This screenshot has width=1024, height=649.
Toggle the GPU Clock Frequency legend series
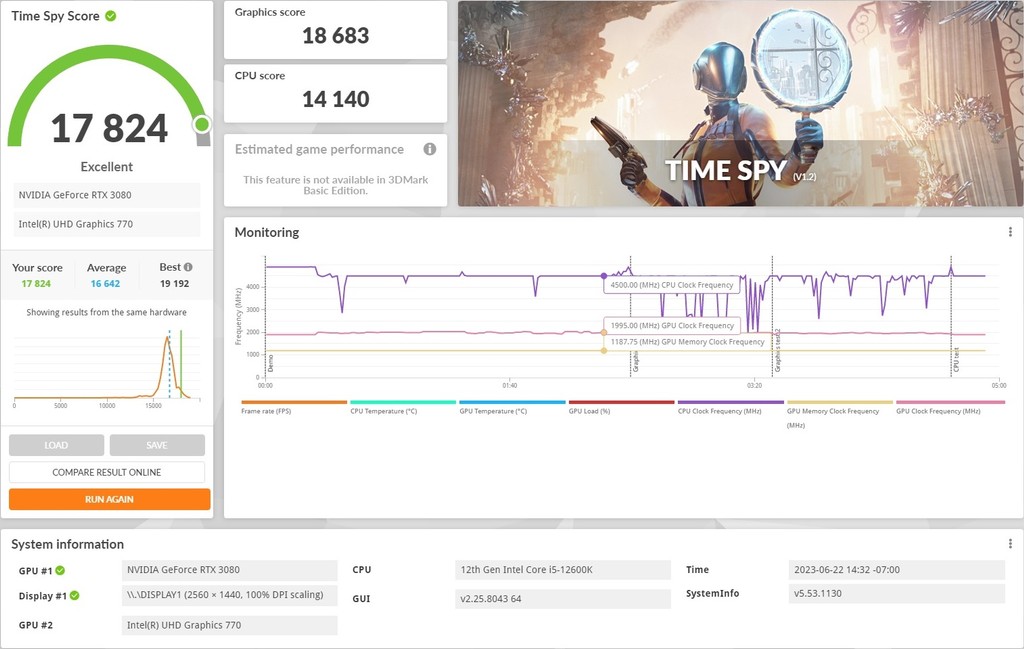pyautogui.click(x=938, y=411)
